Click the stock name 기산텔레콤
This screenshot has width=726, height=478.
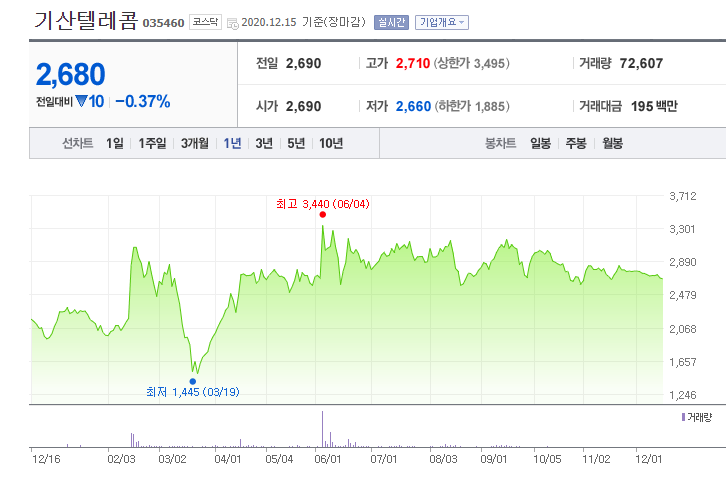86,20
